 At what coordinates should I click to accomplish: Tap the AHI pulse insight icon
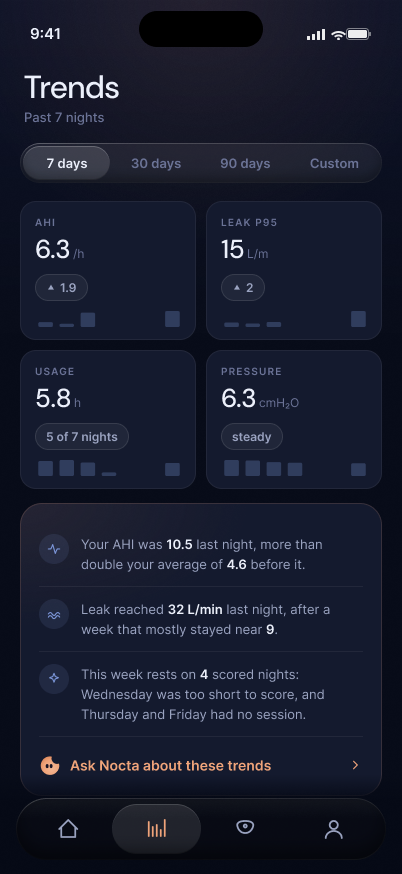point(54,549)
